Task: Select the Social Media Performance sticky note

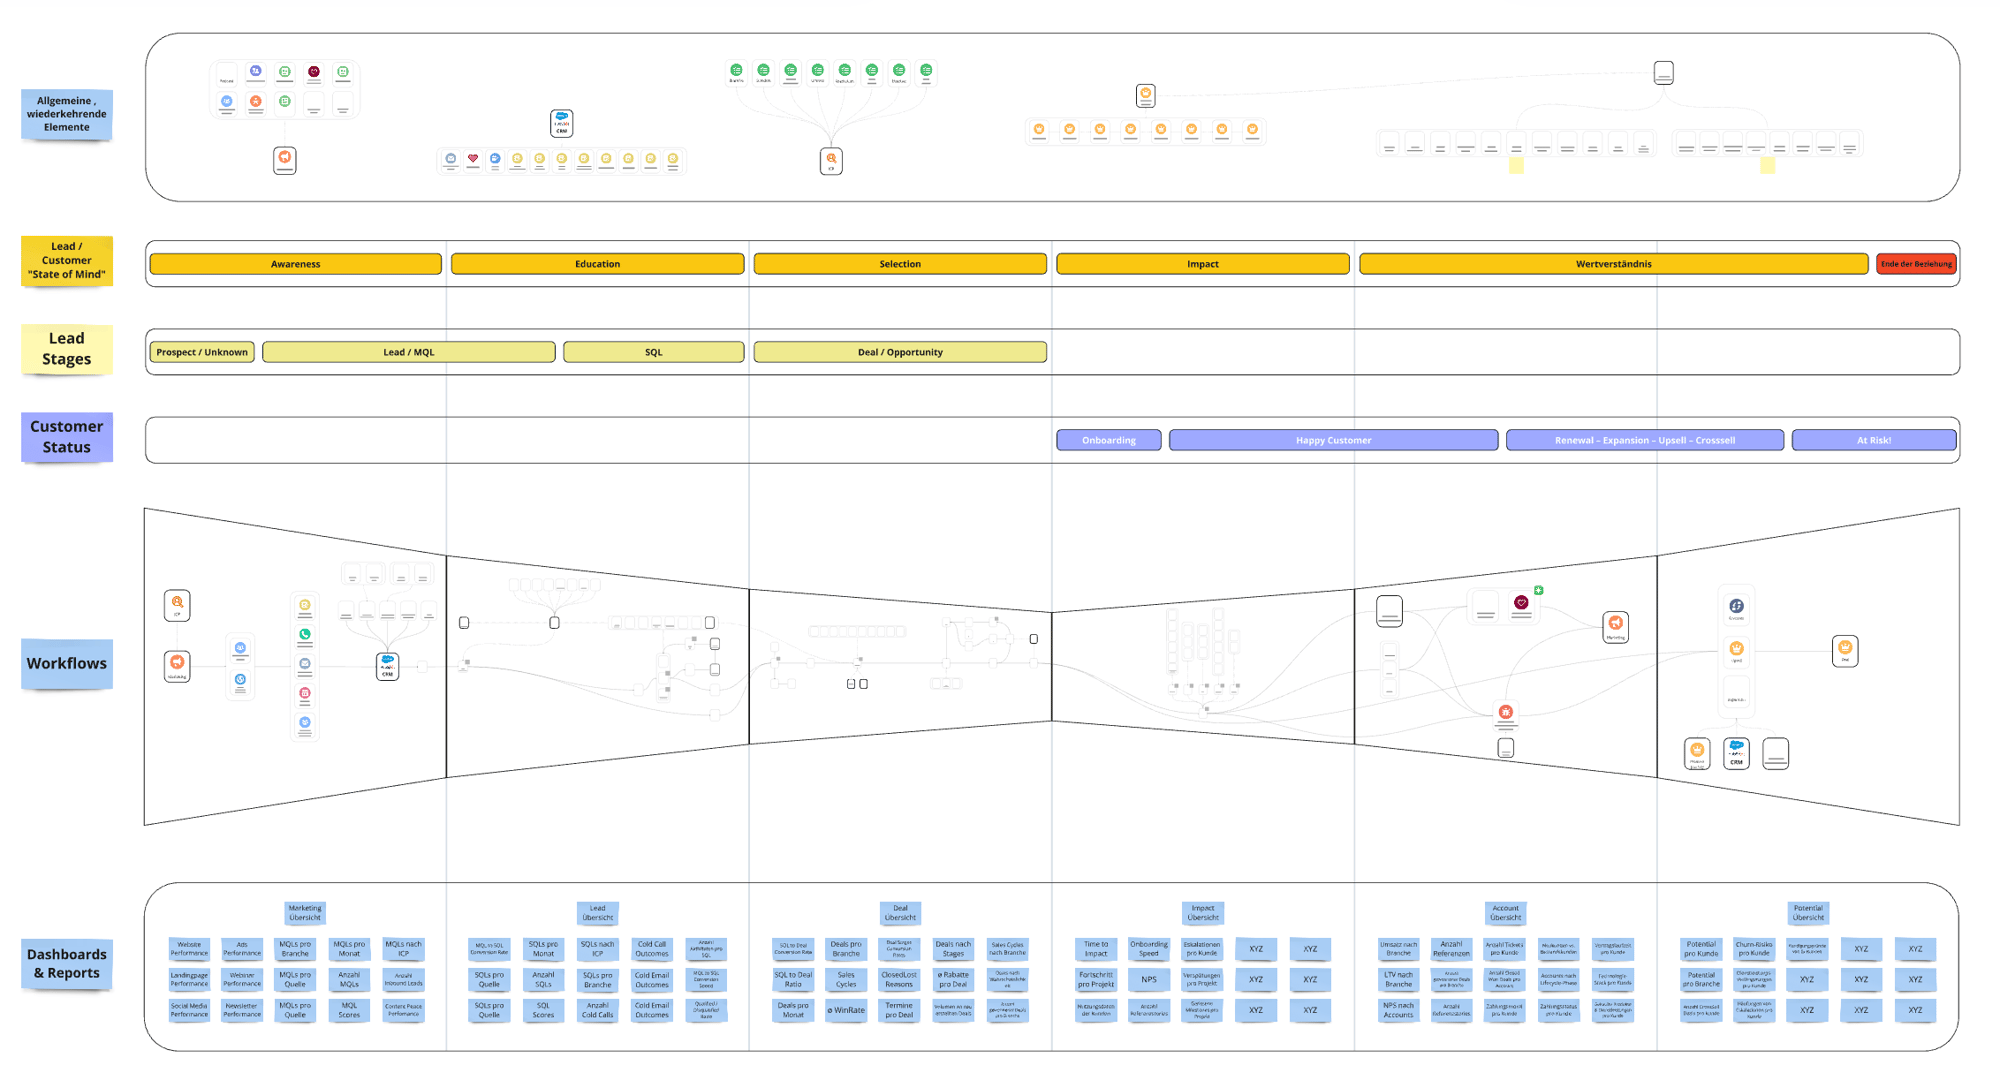Action: (x=189, y=1010)
